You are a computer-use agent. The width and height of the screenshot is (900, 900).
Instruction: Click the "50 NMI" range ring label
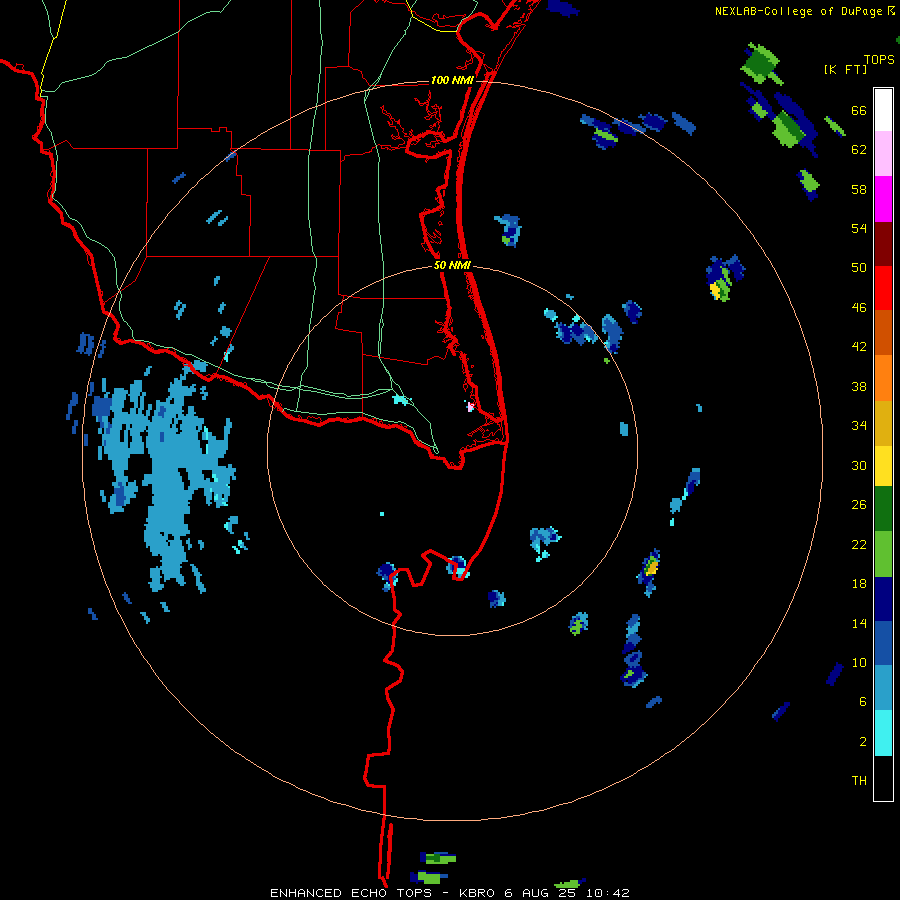tap(452, 265)
